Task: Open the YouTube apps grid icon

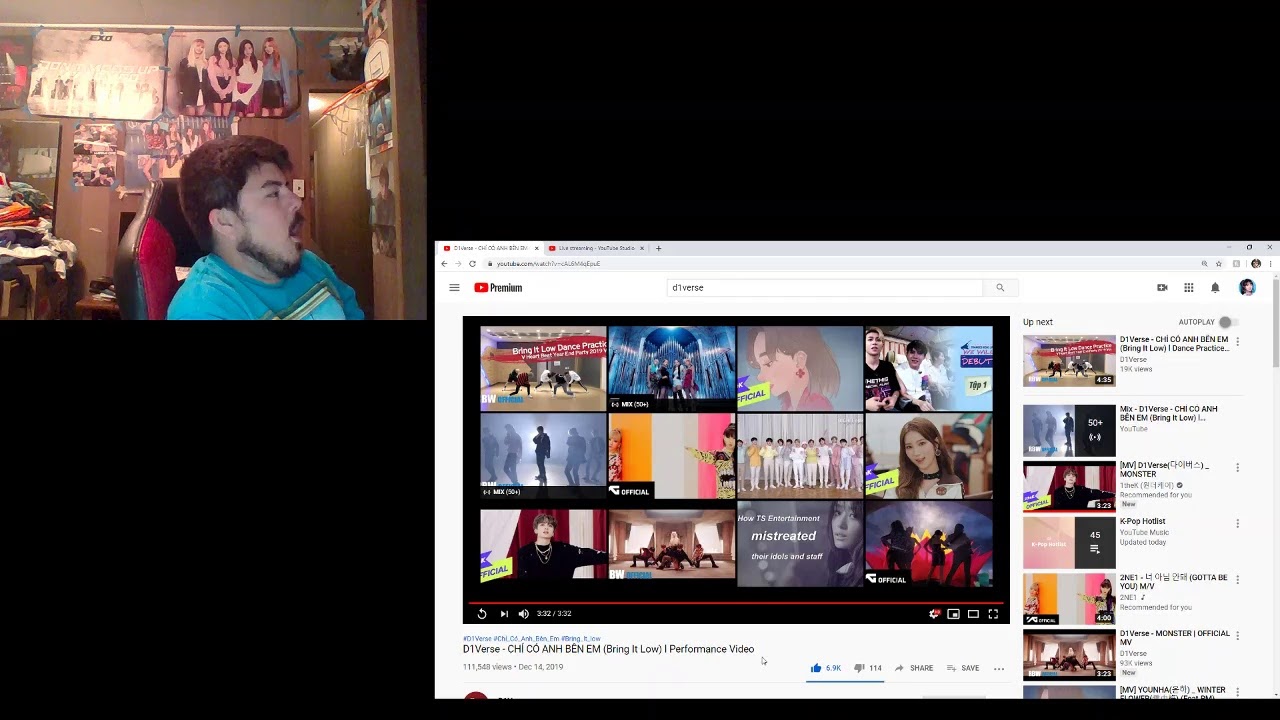Action: click(x=1189, y=288)
